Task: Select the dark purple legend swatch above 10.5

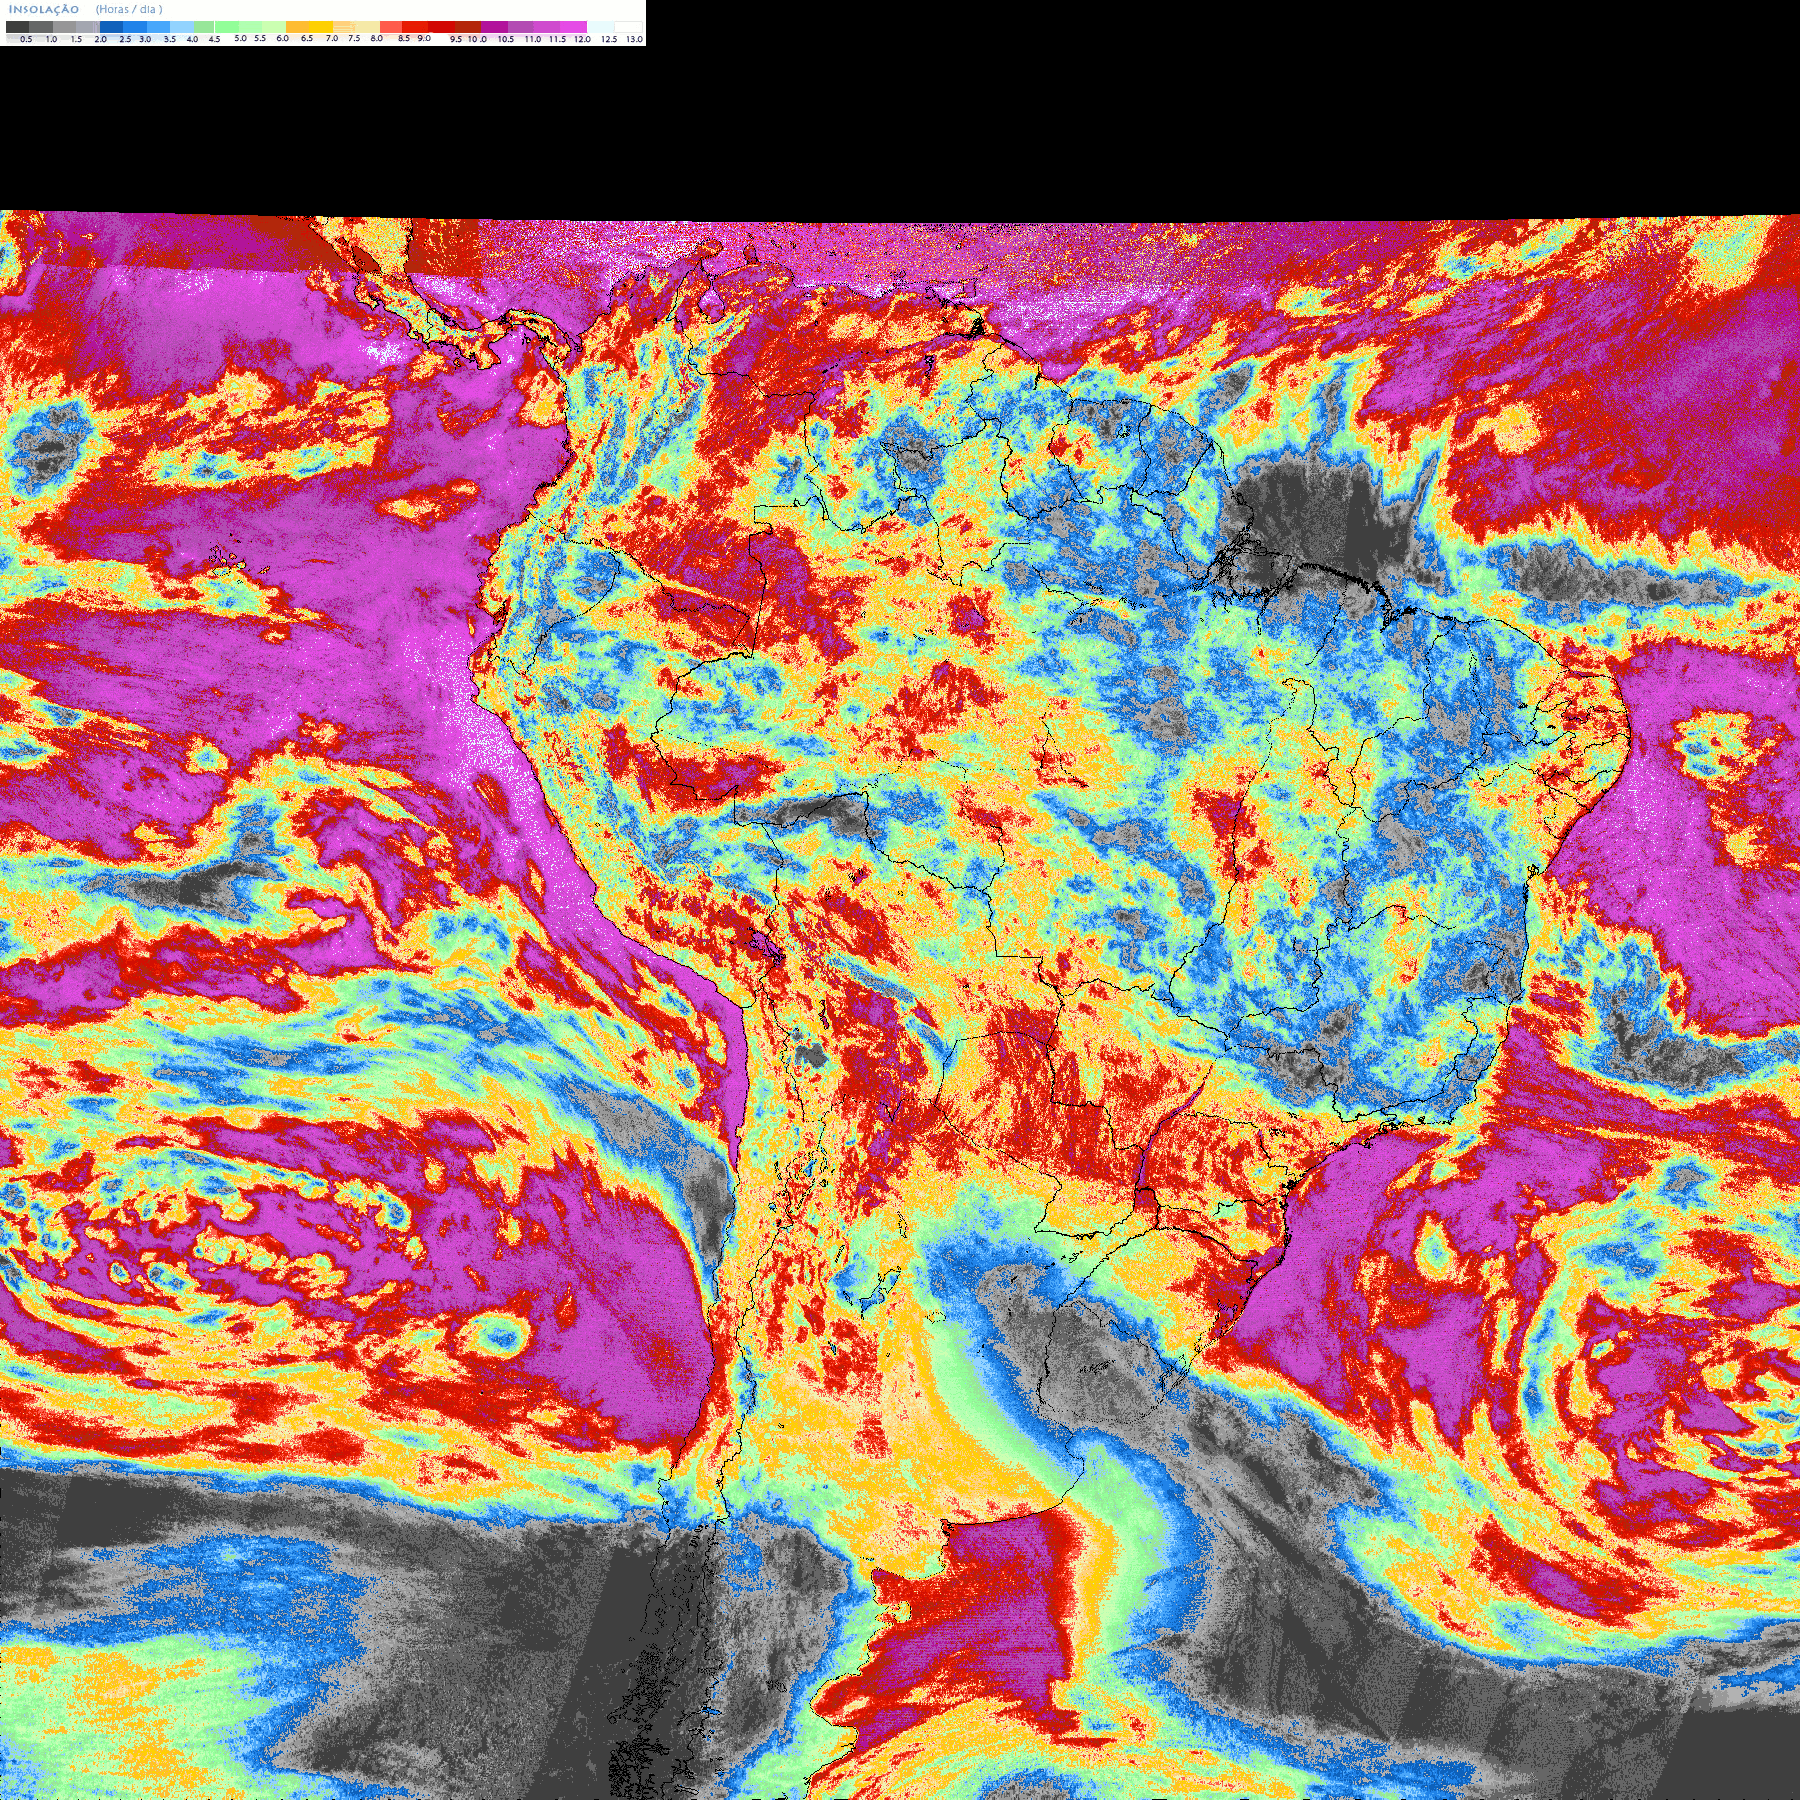Action: 494,27
